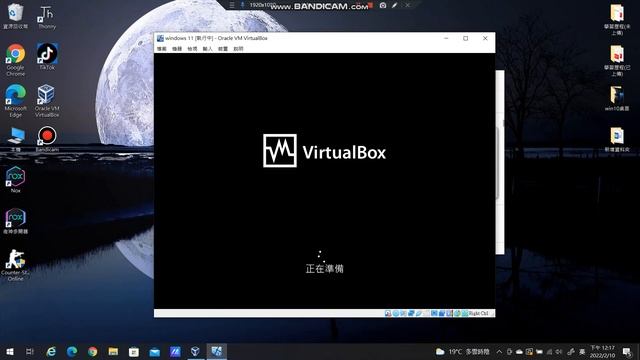Image resolution: width=640 pixels, height=360 pixels.
Task: Open the Google Chrome desktop shortcut
Action: (x=16, y=60)
